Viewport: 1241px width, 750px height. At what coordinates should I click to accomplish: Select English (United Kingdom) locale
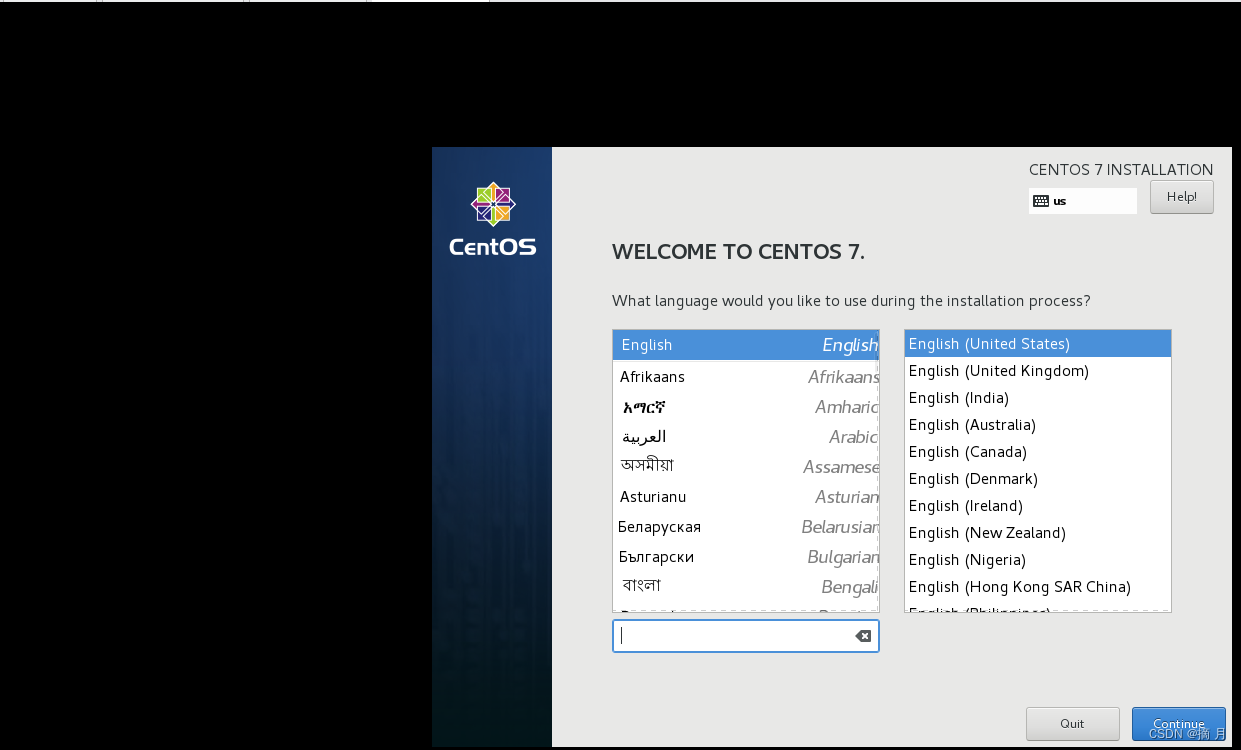pos(1038,371)
